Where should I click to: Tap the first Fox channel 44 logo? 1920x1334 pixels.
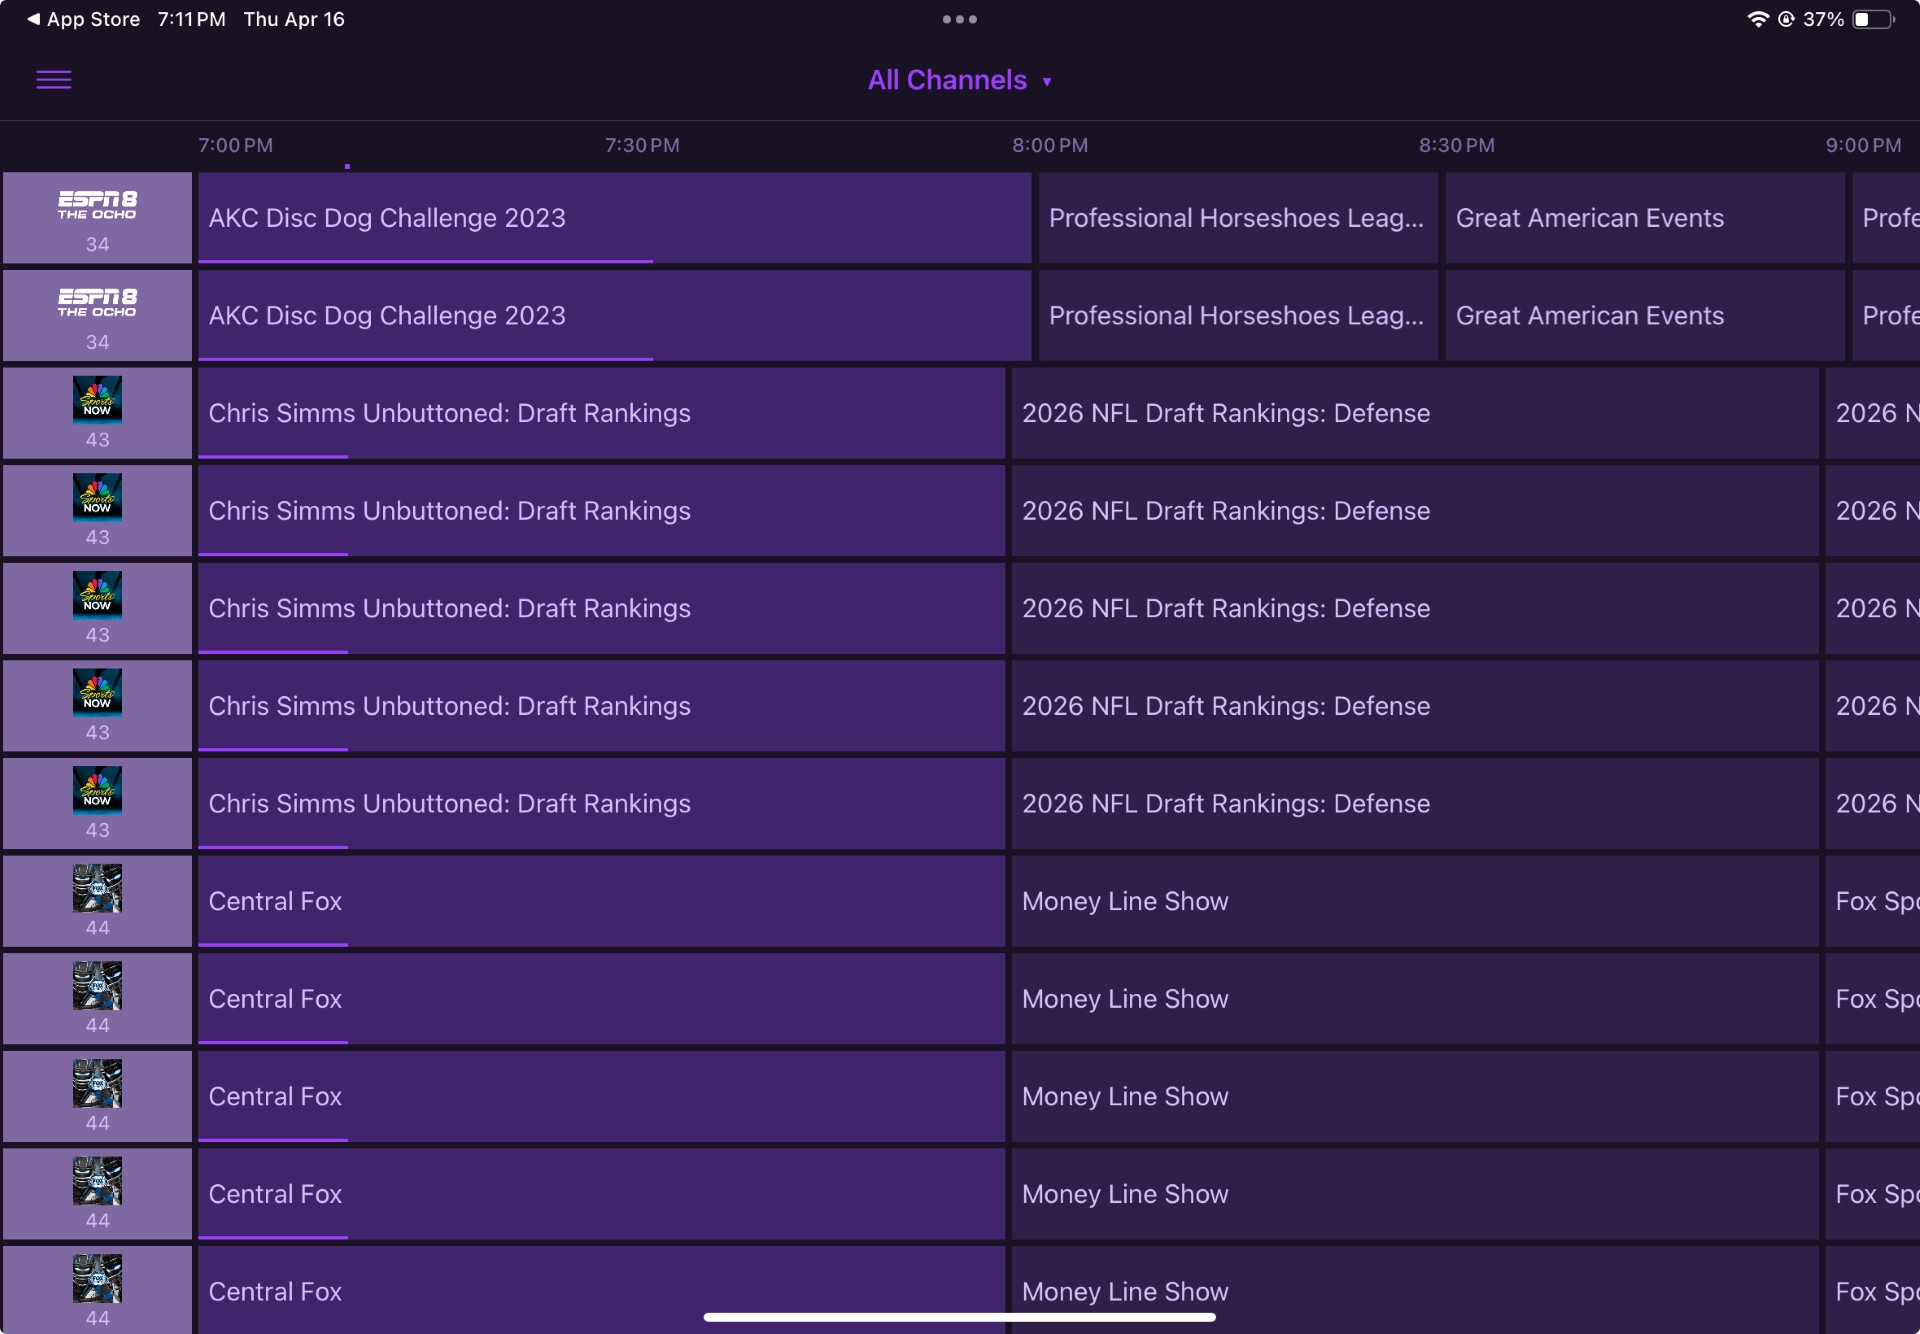click(97, 888)
